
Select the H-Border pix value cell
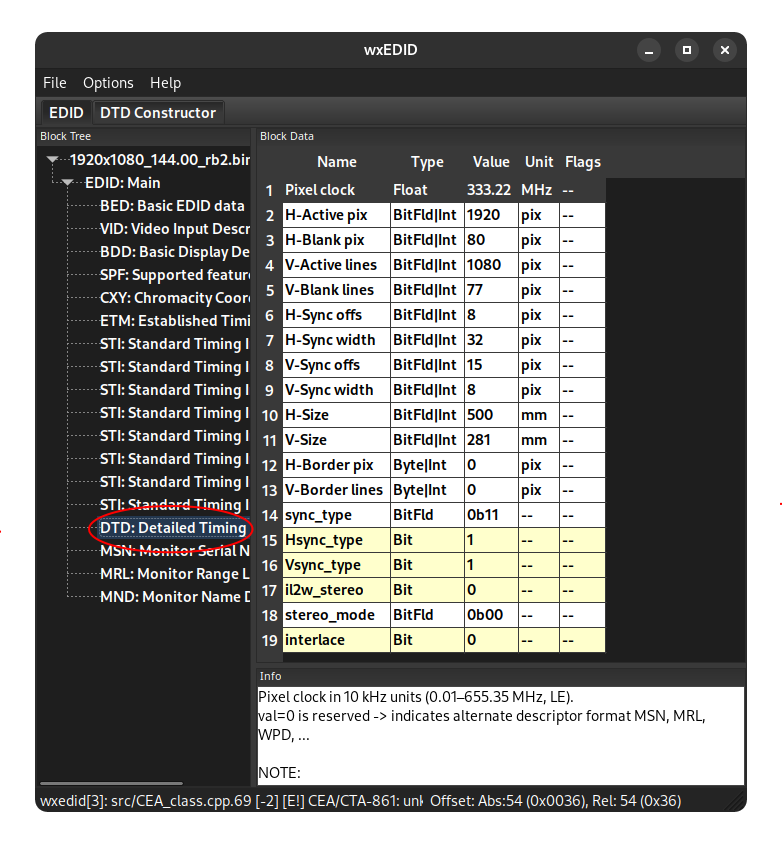click(491, 465)
